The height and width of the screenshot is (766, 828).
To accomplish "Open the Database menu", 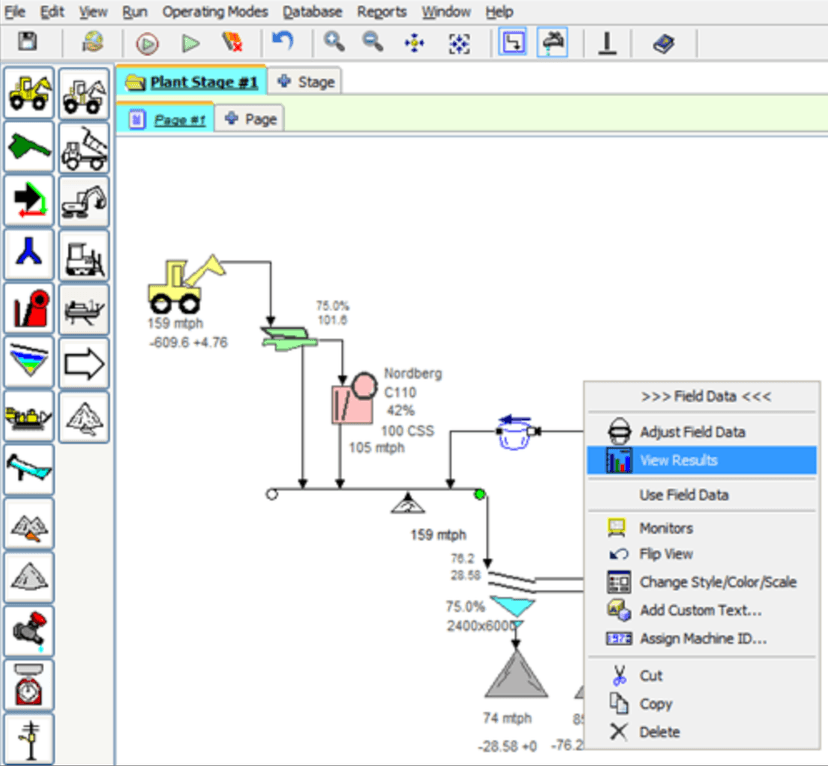I will click(x=312, y=12).
